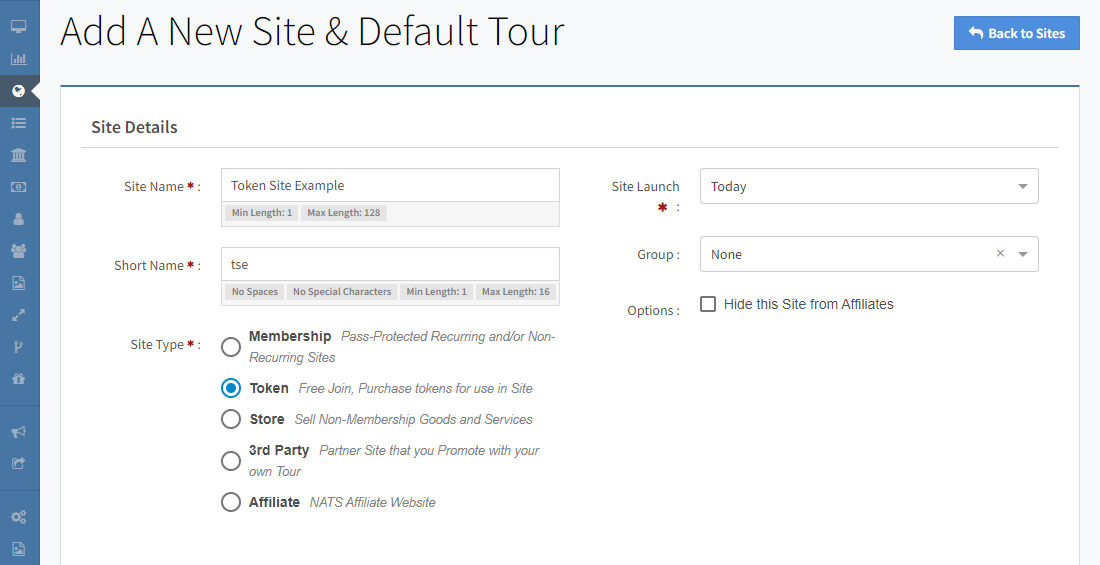
Task: Select the Affiliate site type radio button
Action: (231, 502)
